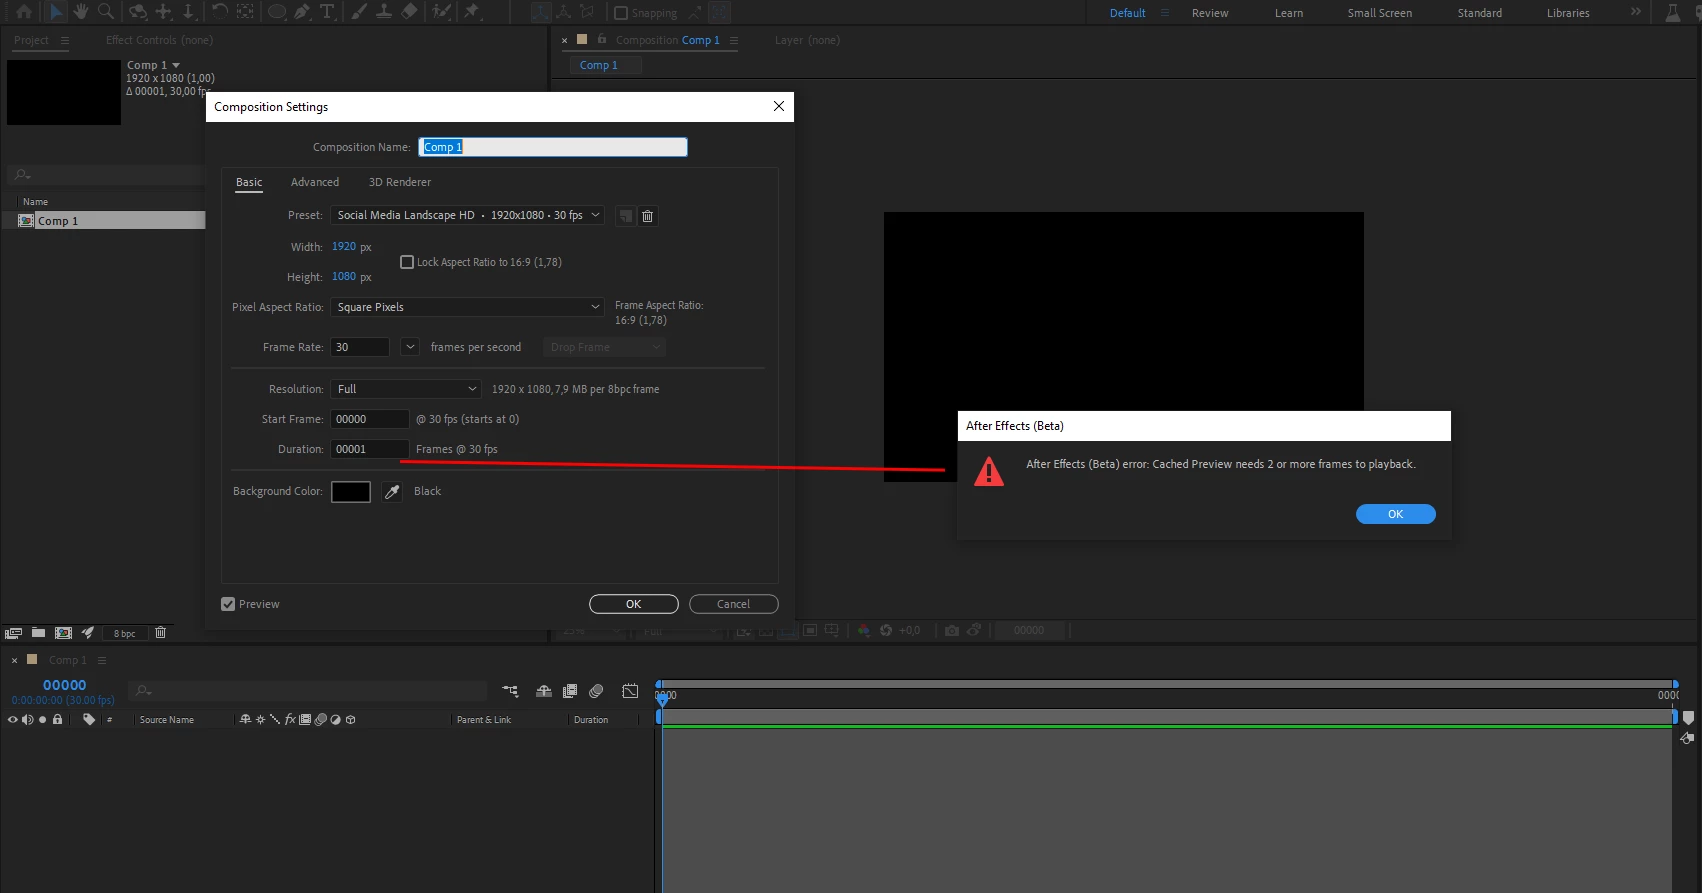Uncheck the Preview checkbox
Viewport: 1702px width, 893px height.
pos(228,604)
